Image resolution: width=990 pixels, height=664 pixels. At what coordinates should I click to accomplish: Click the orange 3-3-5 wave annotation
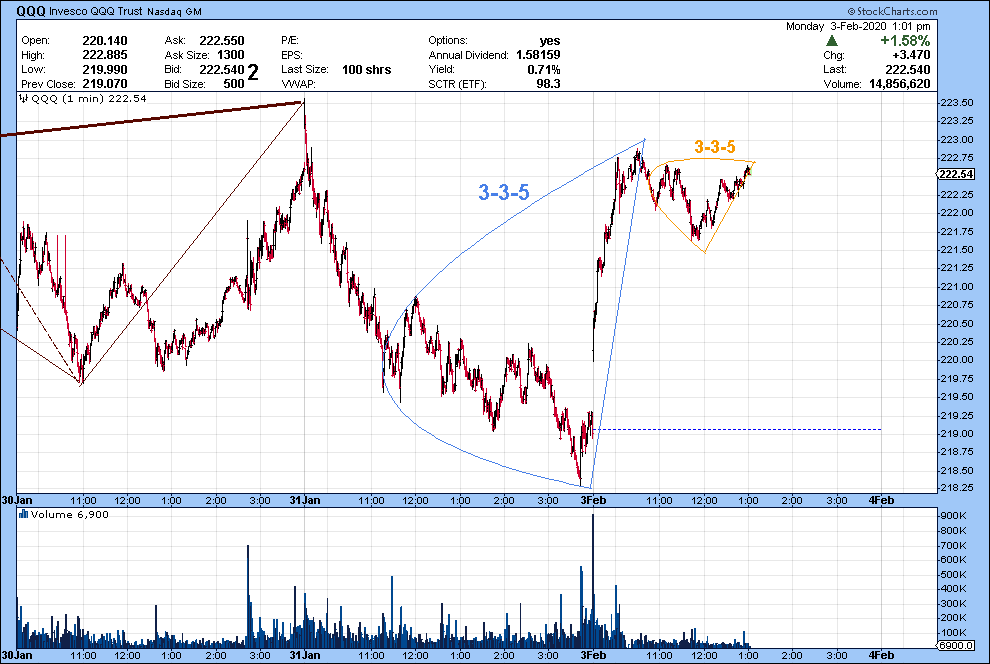715,146
